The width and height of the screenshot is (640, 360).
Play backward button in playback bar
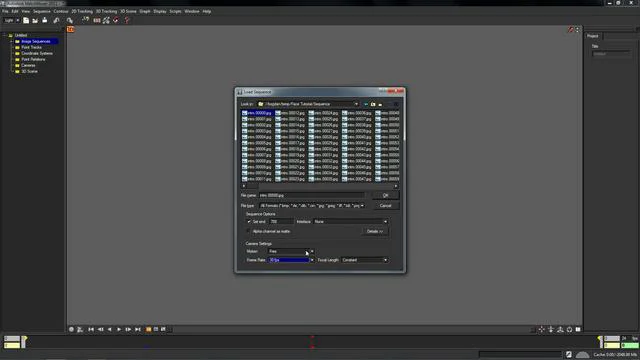tap(109, 329)
